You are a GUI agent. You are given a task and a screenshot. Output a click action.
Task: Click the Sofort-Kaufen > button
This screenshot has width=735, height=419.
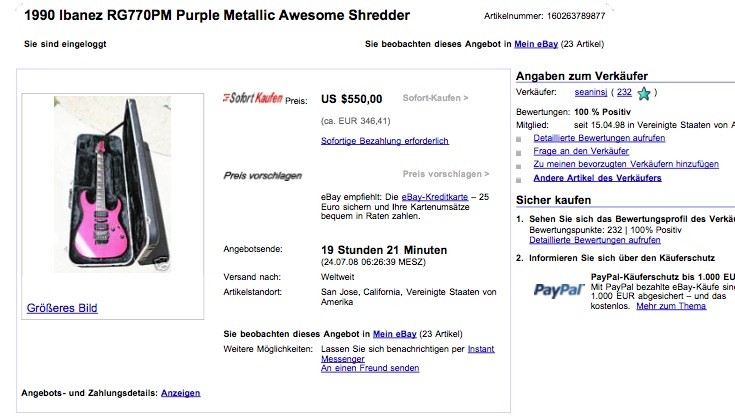coord(435,98)
